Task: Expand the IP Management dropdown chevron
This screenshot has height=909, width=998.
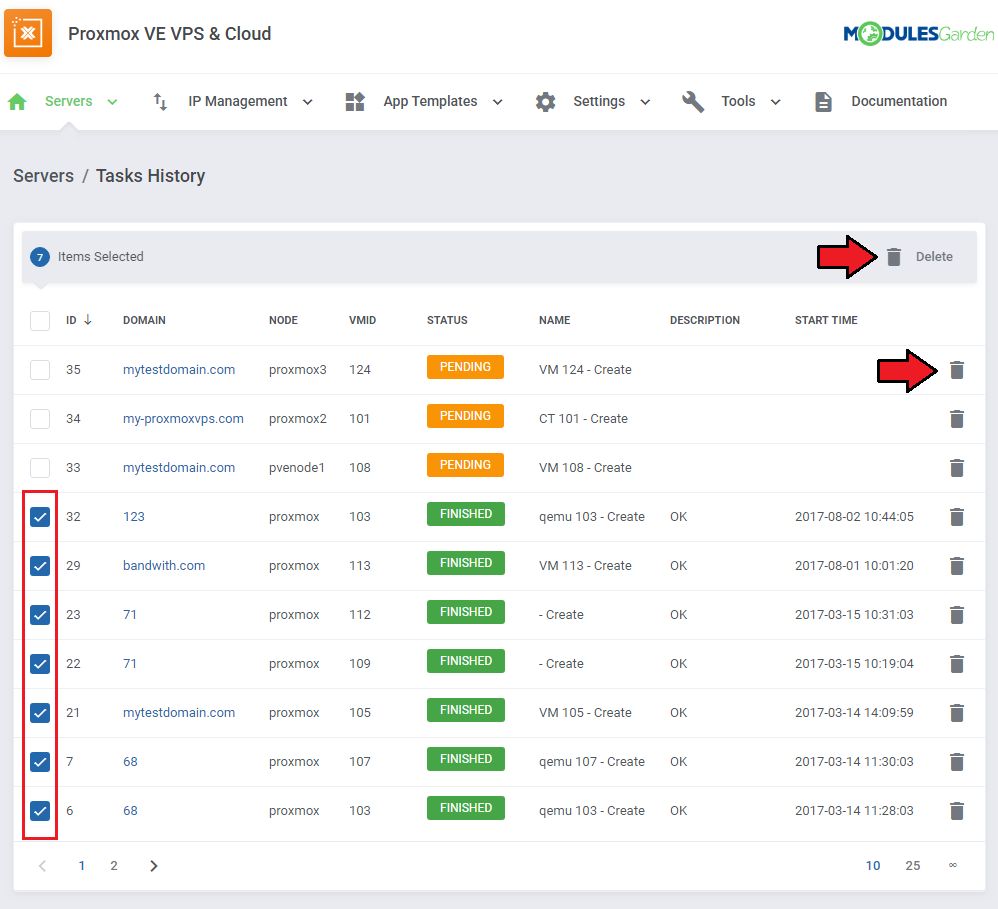Action: (x=307, y=102)
